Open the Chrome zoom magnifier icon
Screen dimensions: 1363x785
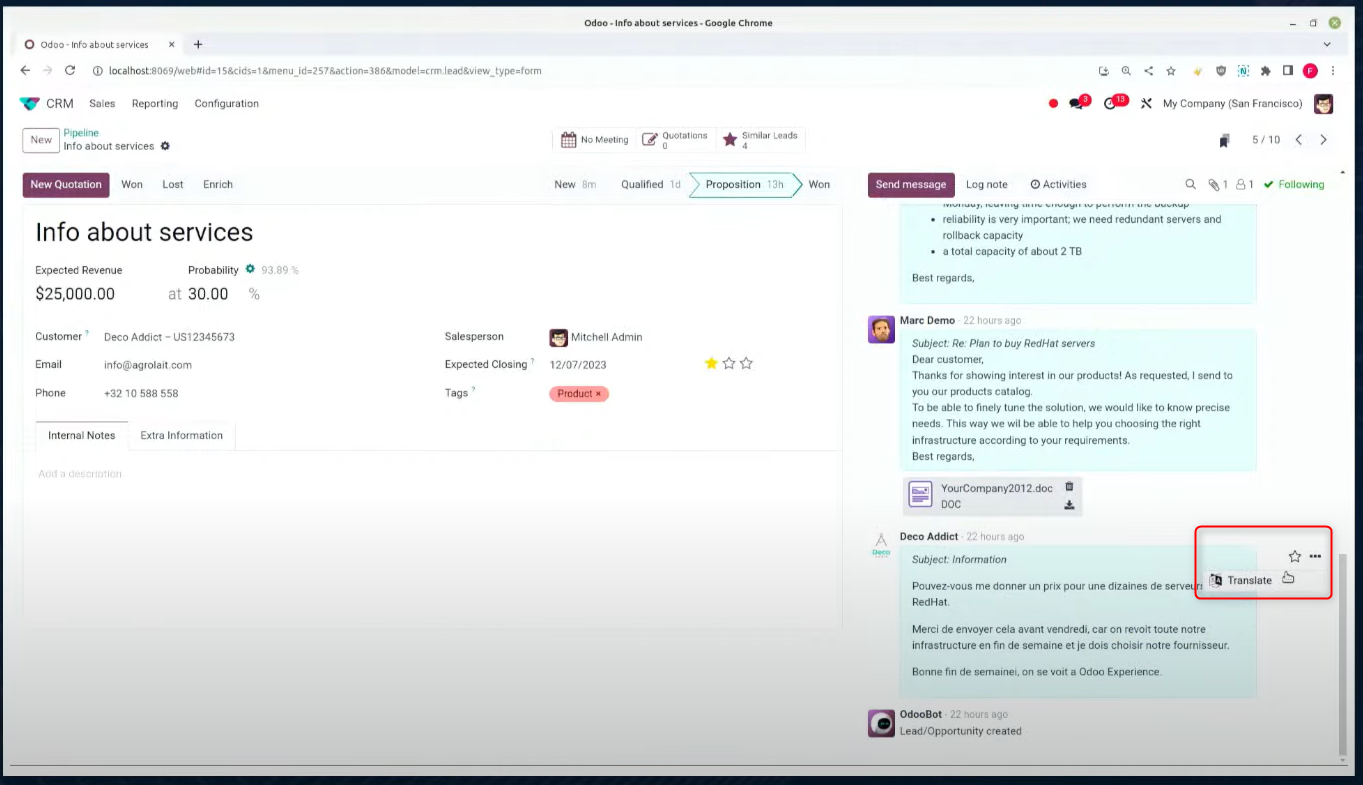[x=1126, y=71]
